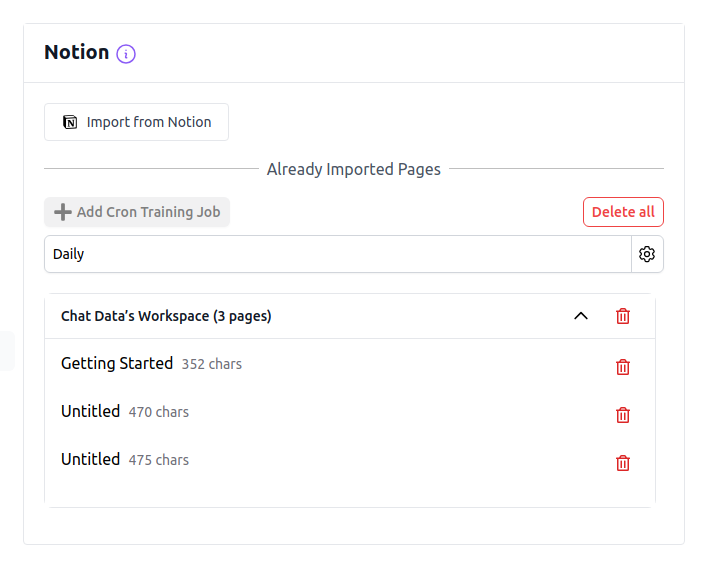
Task: Select the Untitled page with 470 chars
Action: tap(90, 411)
